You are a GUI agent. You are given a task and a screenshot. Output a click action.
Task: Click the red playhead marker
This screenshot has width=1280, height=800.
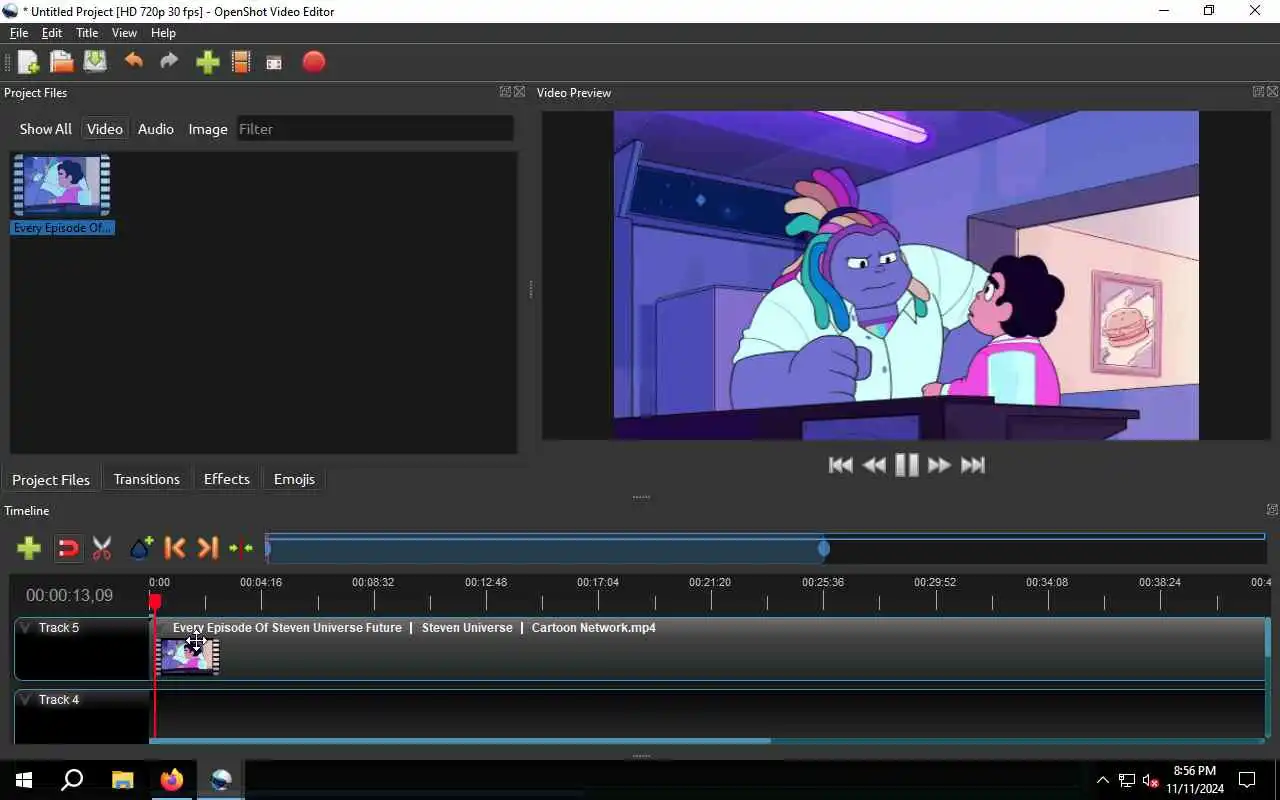(155, 601)
